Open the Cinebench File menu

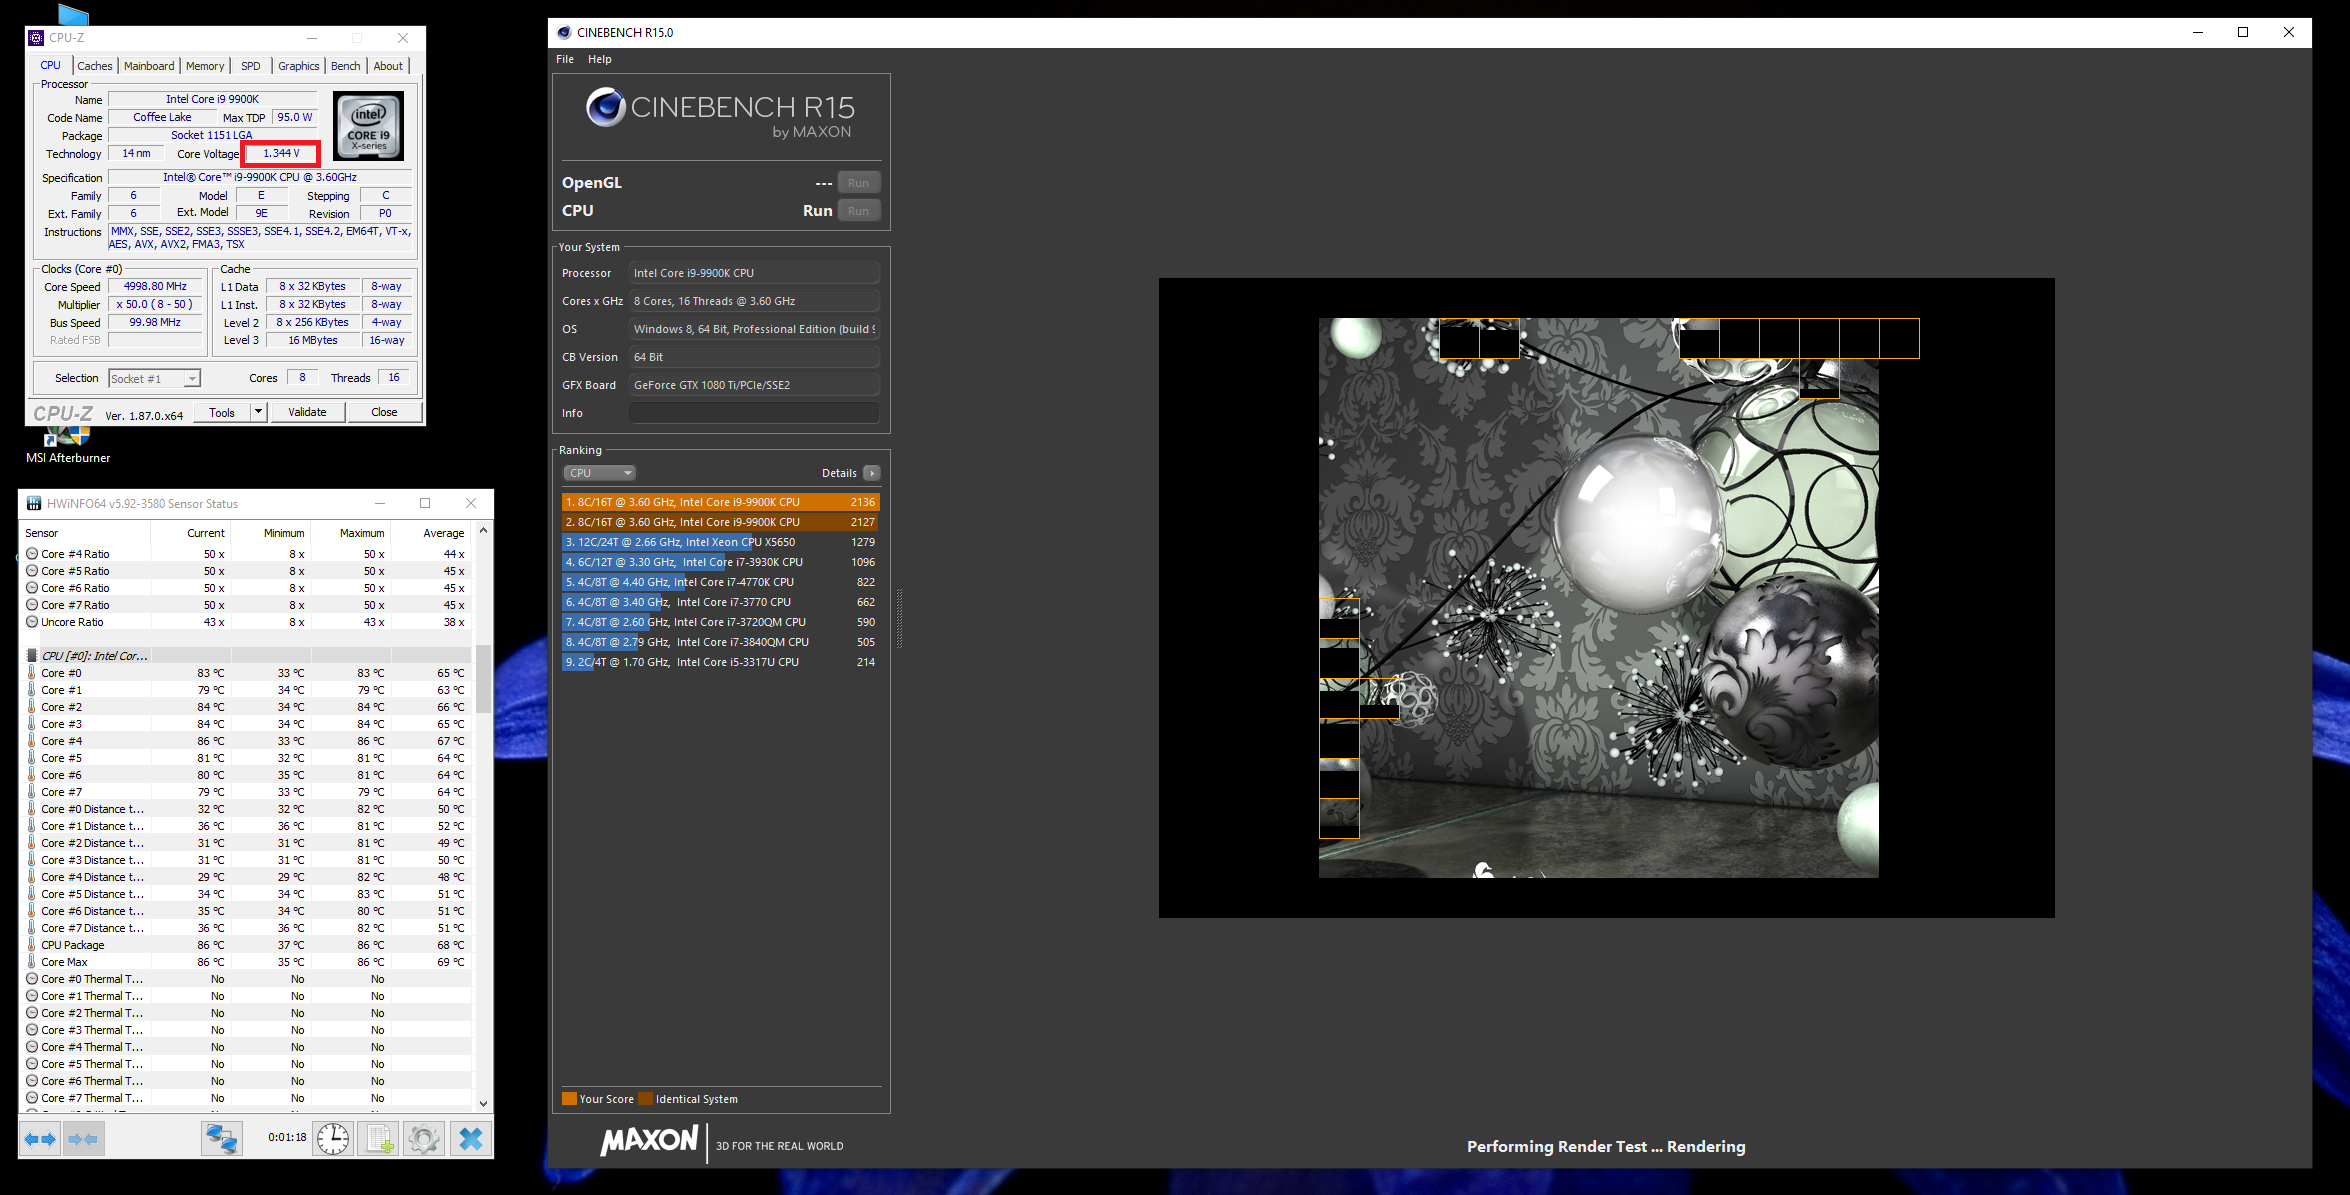(x=565, y=59)
